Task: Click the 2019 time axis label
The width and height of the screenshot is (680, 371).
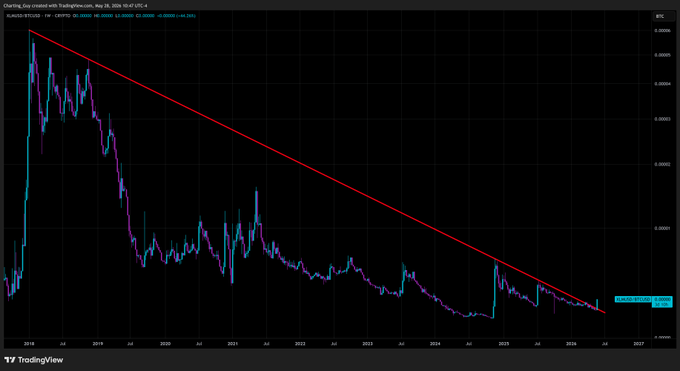Action: point(98,344)
